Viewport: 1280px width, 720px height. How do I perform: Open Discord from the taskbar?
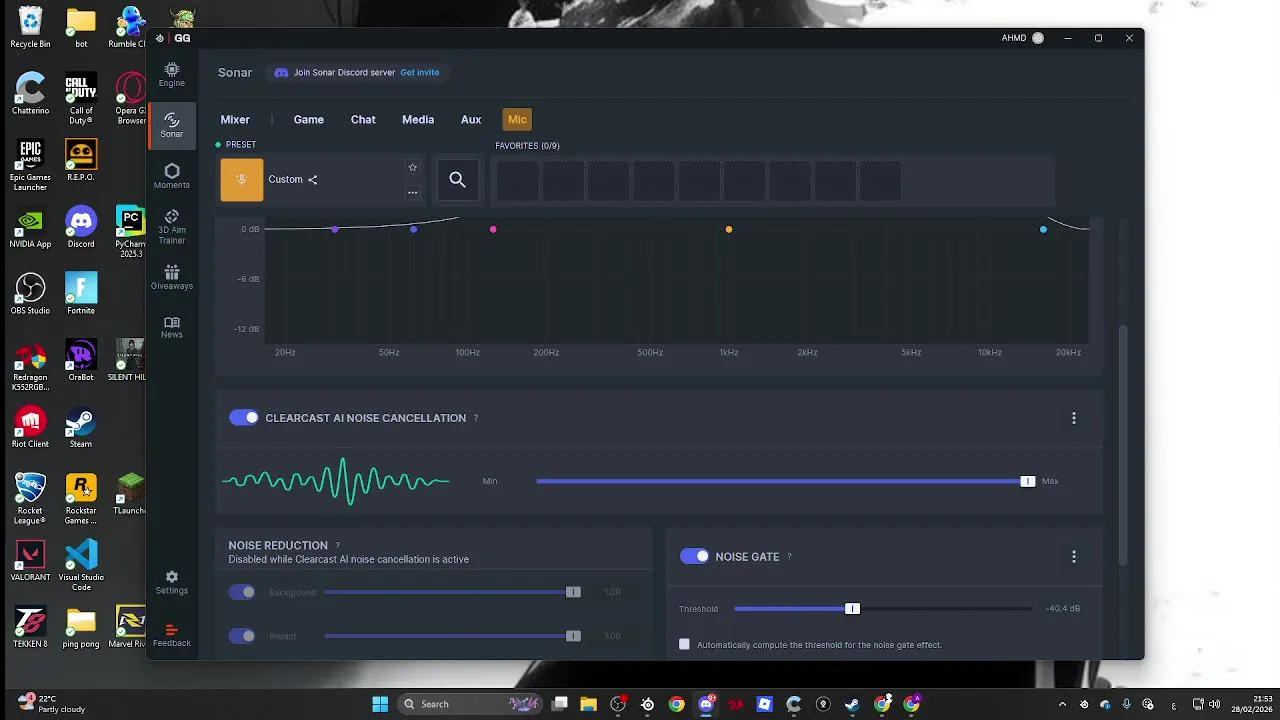coord(706,704)
